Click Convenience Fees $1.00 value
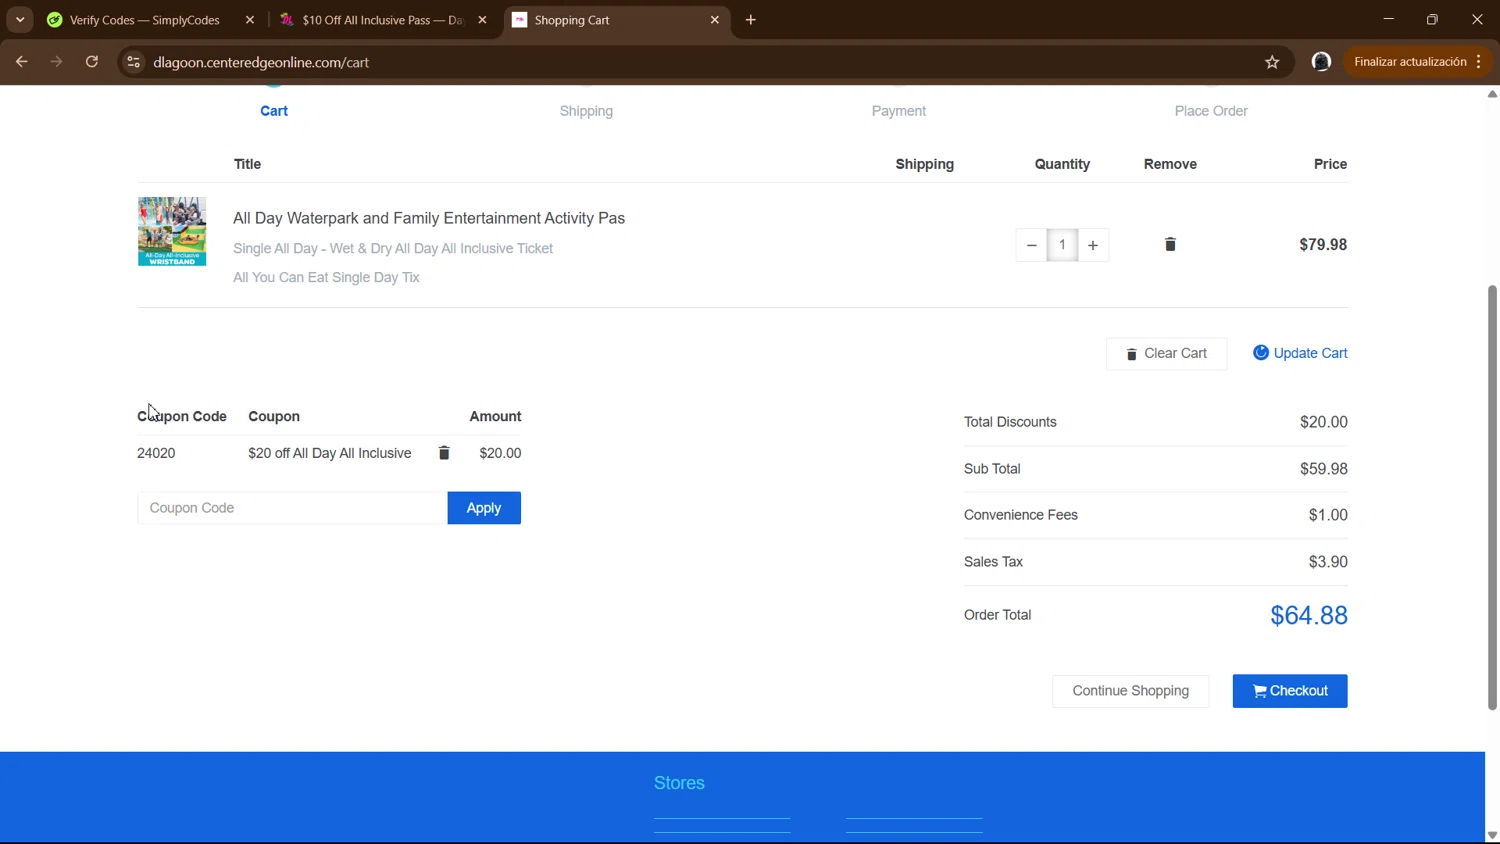Image resolution: width=1500 pixels, height=844 pixels. pos(1328,515)
